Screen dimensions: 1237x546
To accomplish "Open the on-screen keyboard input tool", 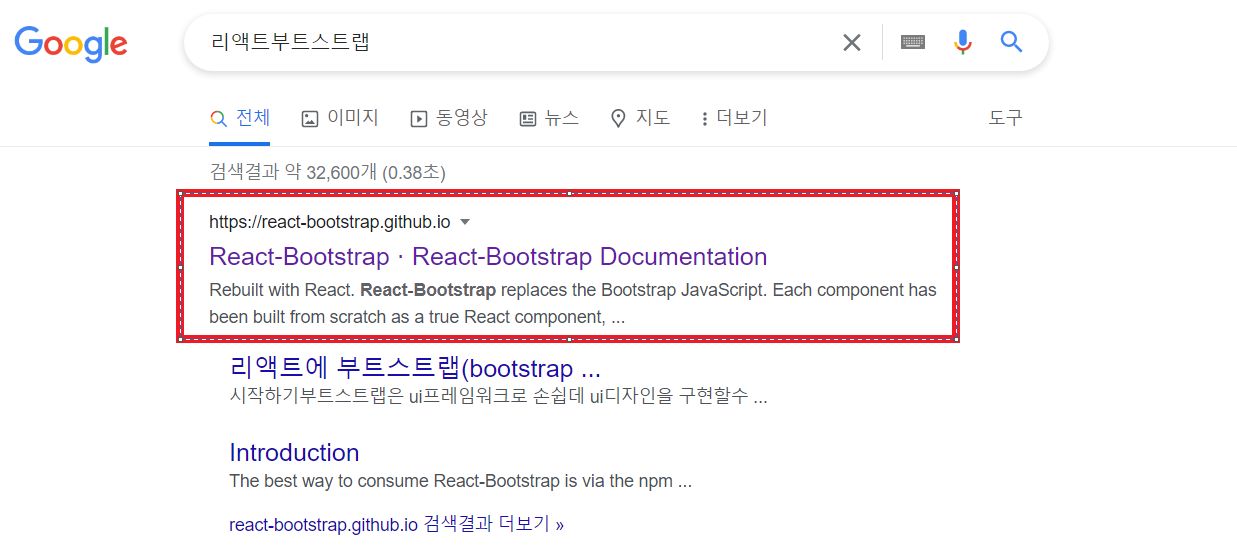I will [912, 42].
